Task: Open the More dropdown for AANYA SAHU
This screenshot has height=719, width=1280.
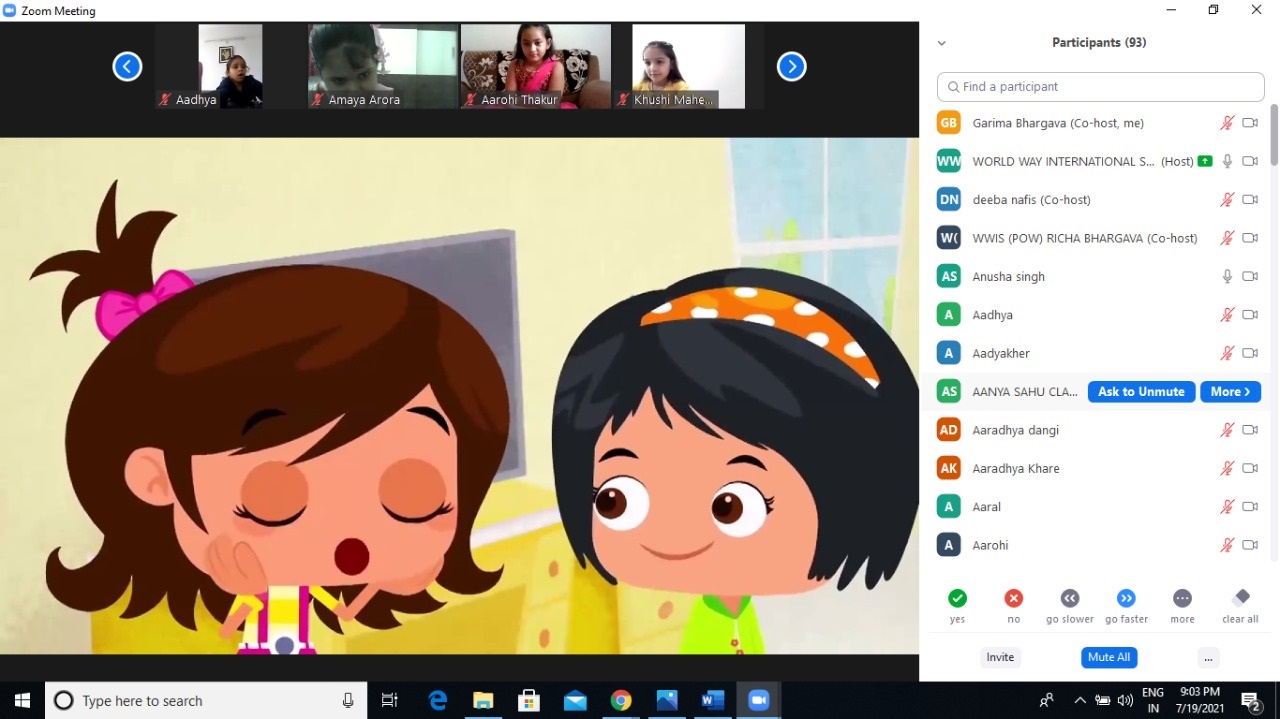Action: (x=1230, y=392)
